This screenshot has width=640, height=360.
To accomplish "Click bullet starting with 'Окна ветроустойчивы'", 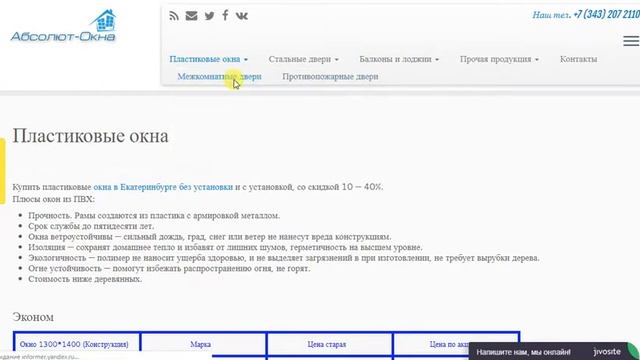I will pyautogui.click(x=210, y=237).
